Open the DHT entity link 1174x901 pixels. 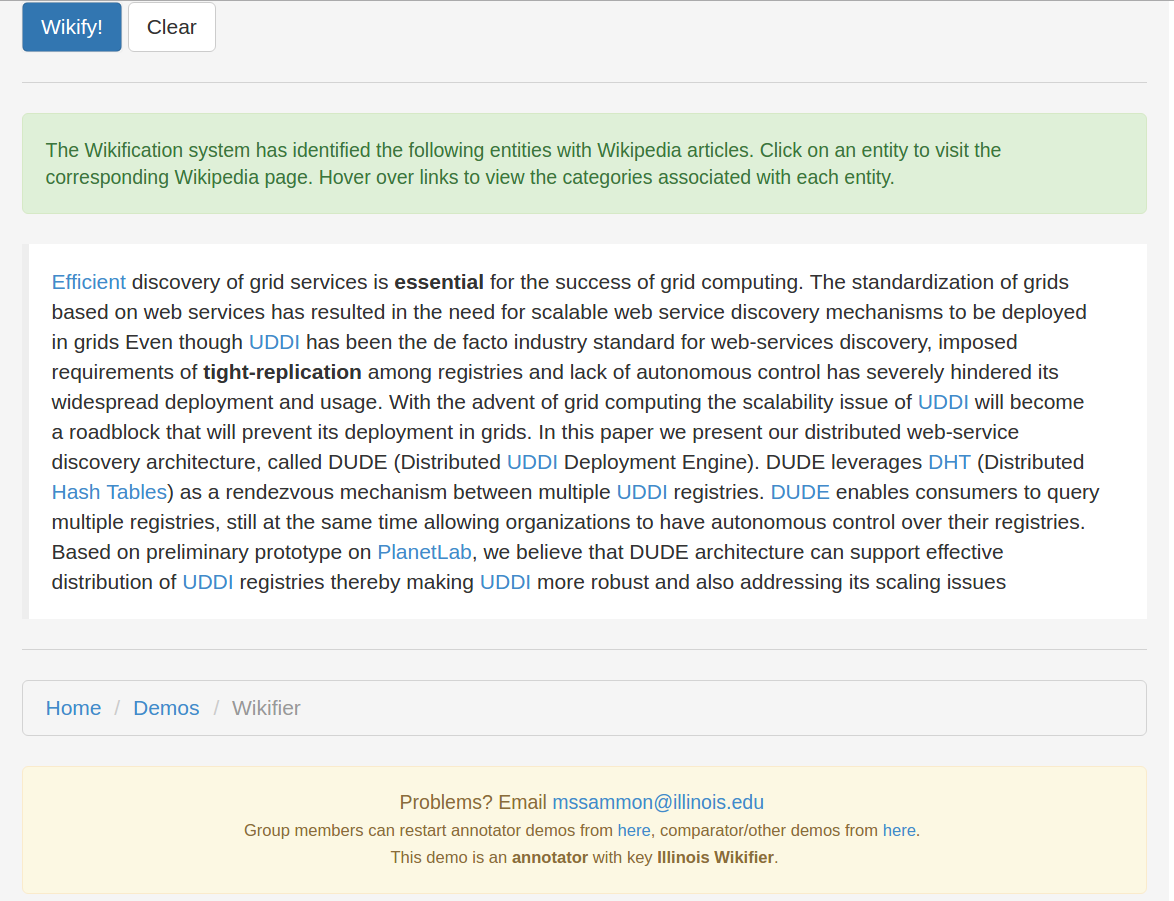949,462
